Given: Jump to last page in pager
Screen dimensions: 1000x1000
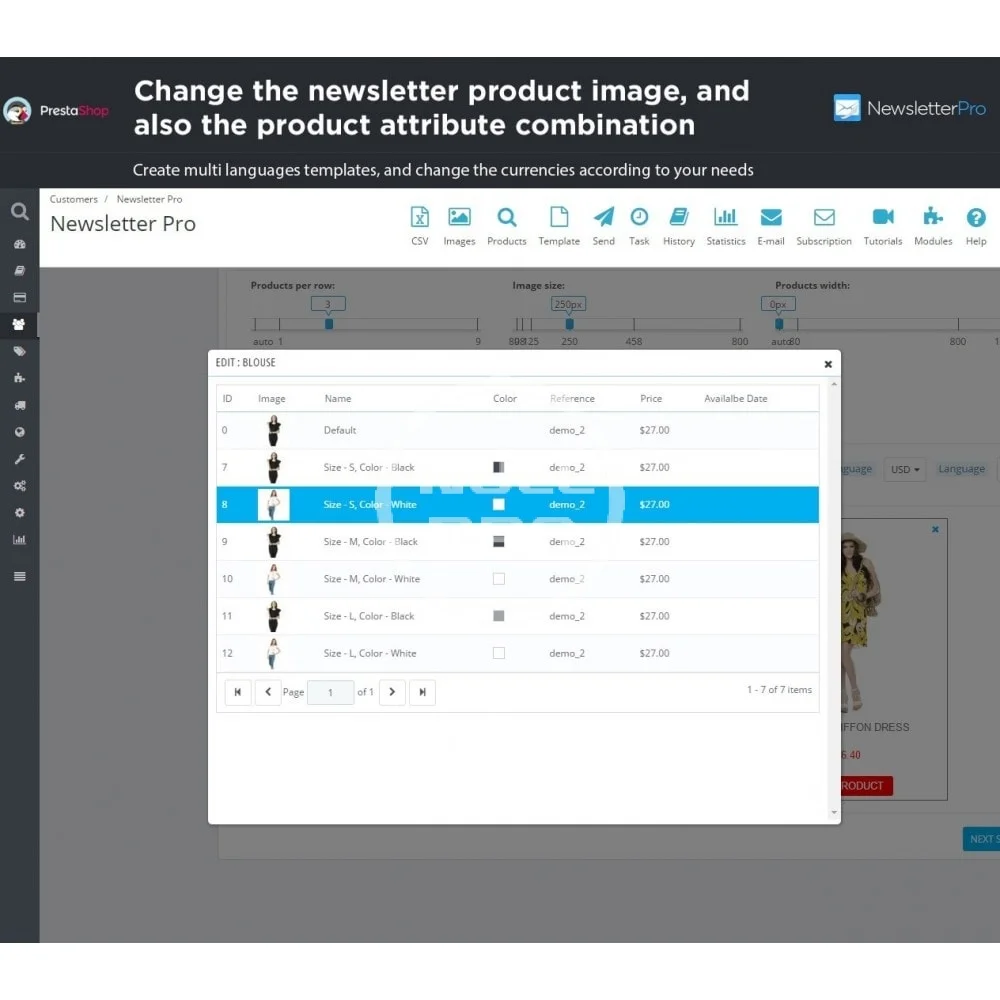Looking at the screenshot, I should pos(422,692).
